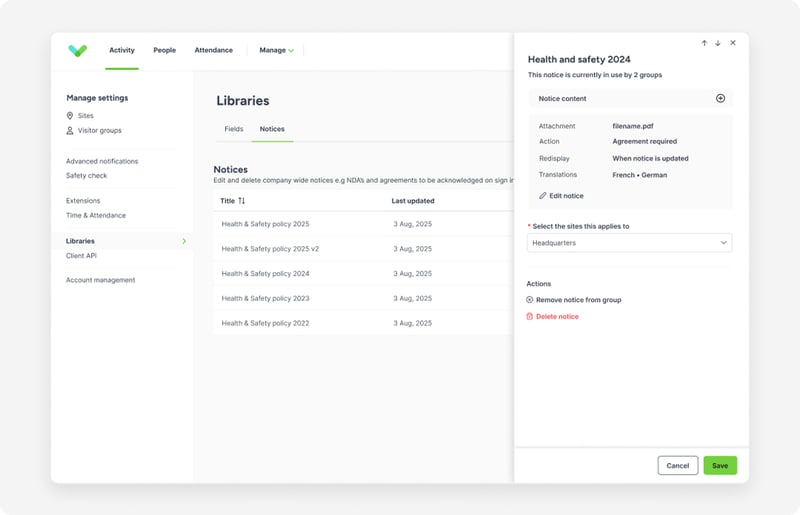Open Visitor groups settings
Image resolution: width=800 pixels, height=515 pixels.
(99, 131)
